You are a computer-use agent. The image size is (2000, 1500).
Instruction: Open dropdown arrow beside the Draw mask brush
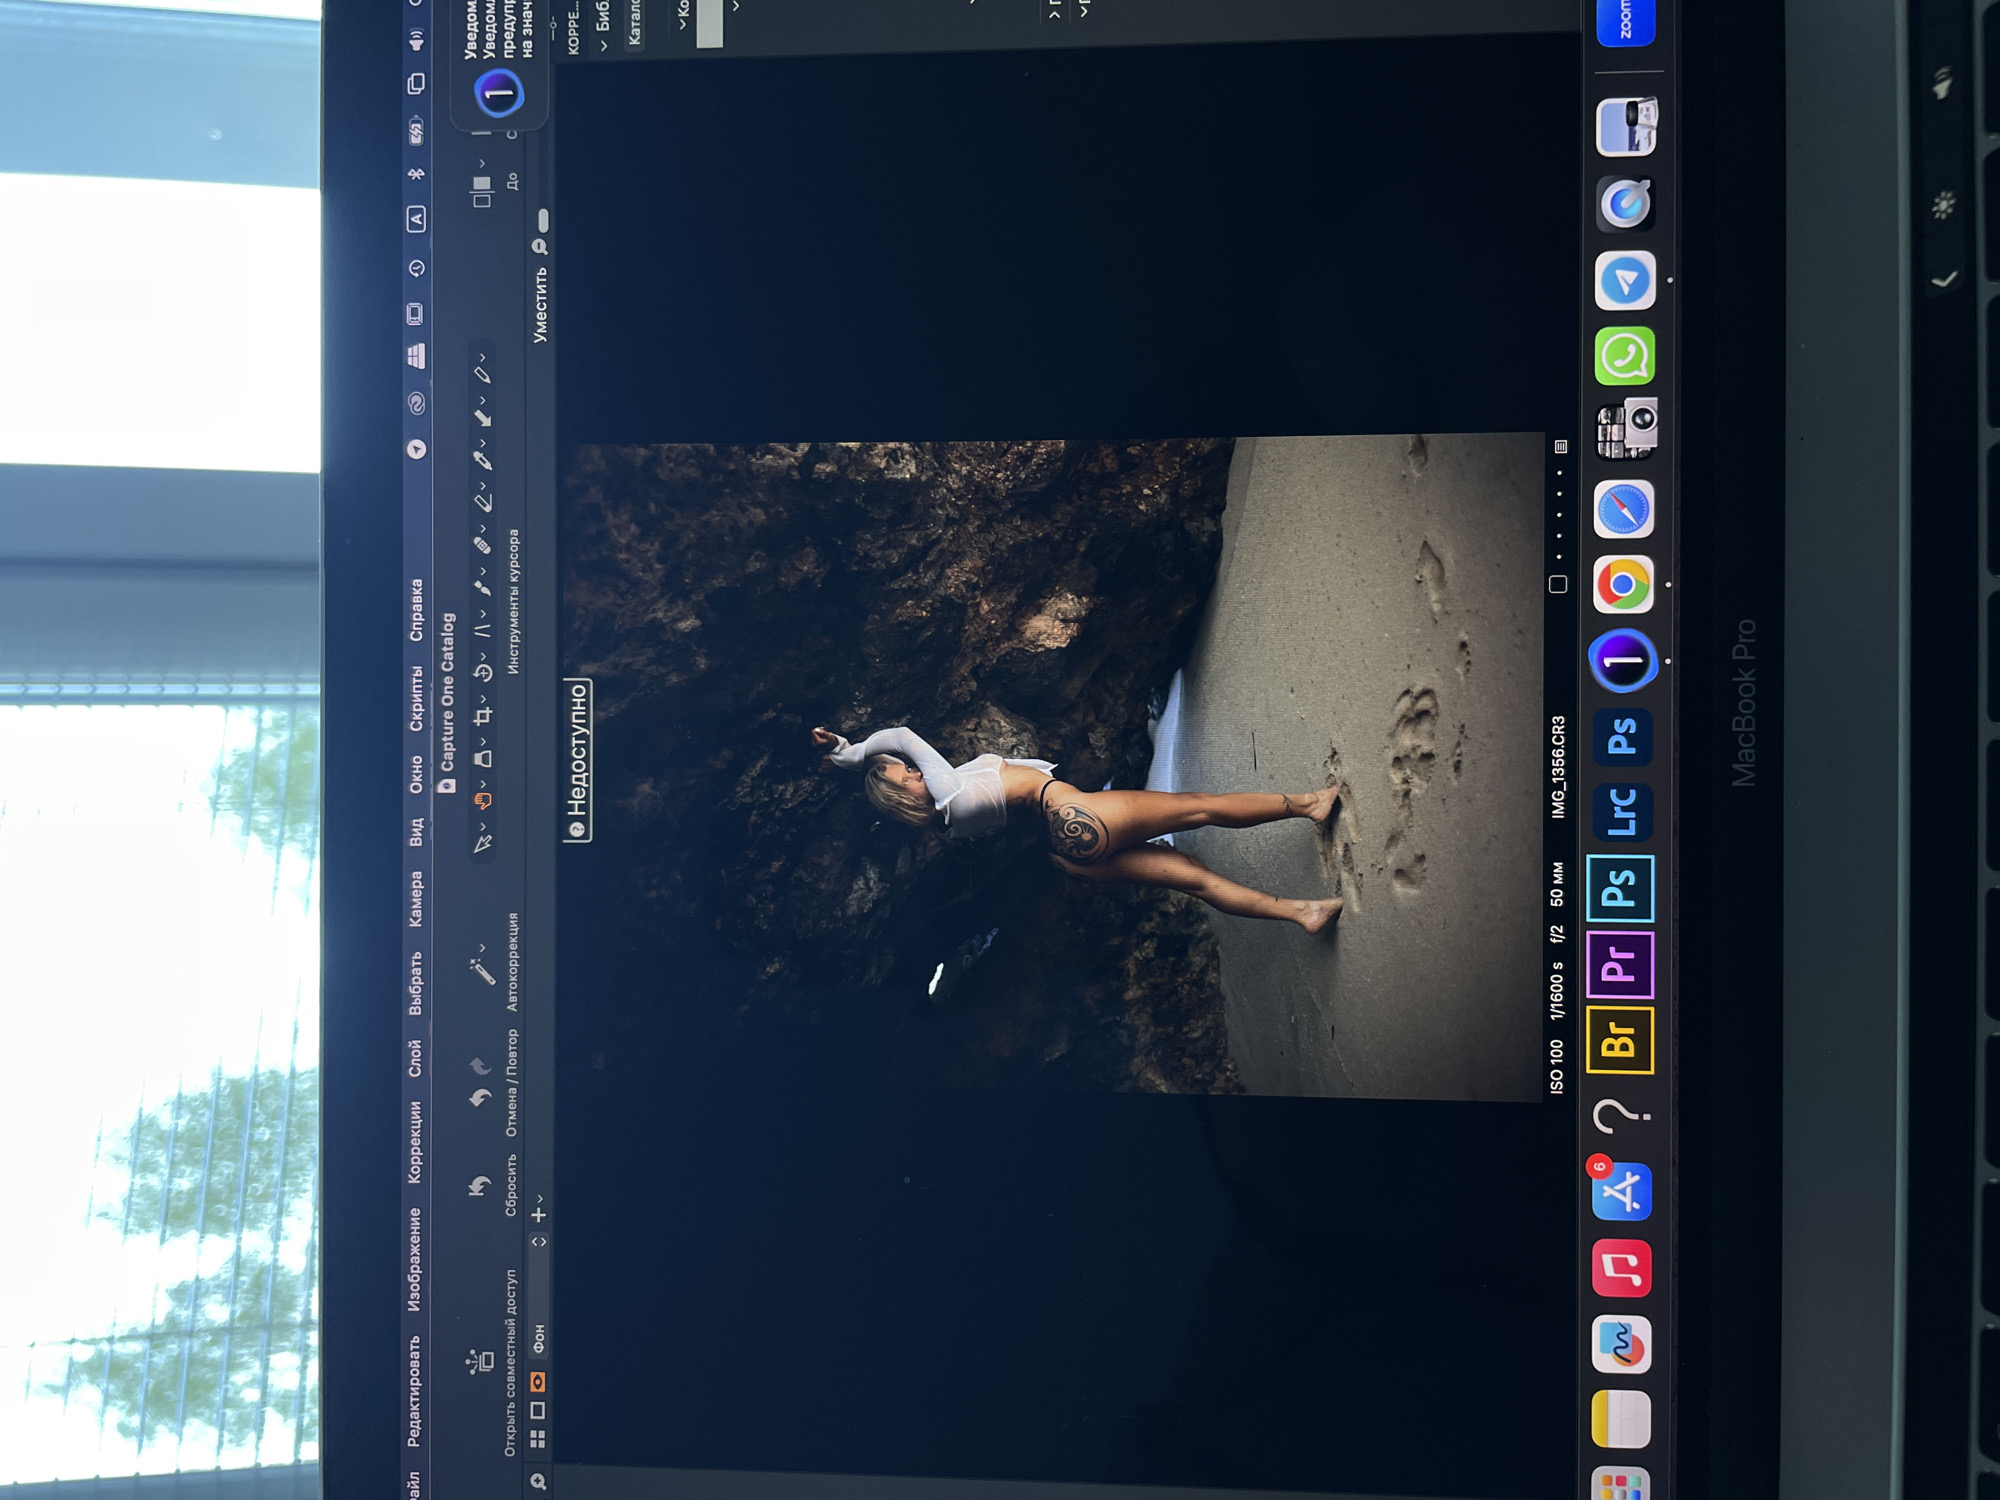(x=482, y=571)
